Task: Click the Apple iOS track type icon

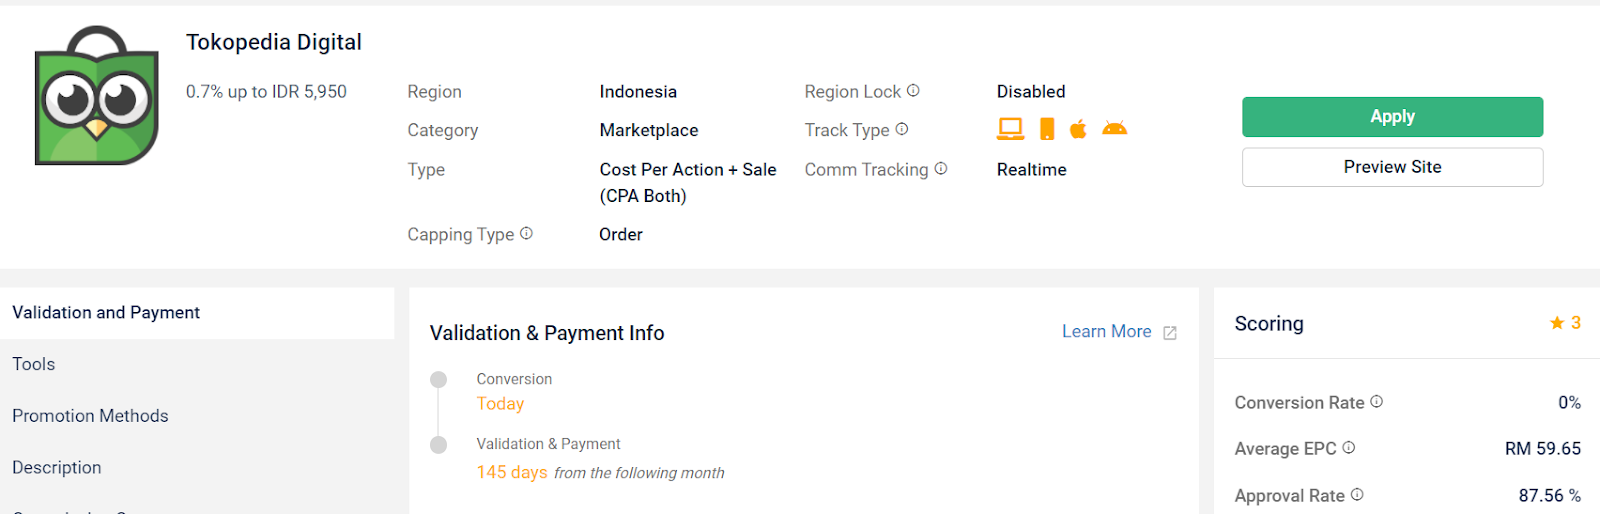Action: tap(1078, 129)
